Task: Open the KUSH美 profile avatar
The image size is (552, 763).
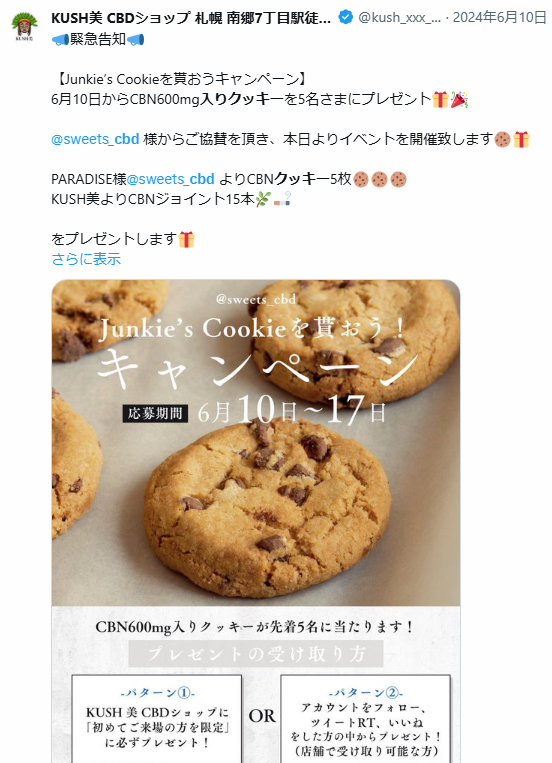Action: (24, 27)
